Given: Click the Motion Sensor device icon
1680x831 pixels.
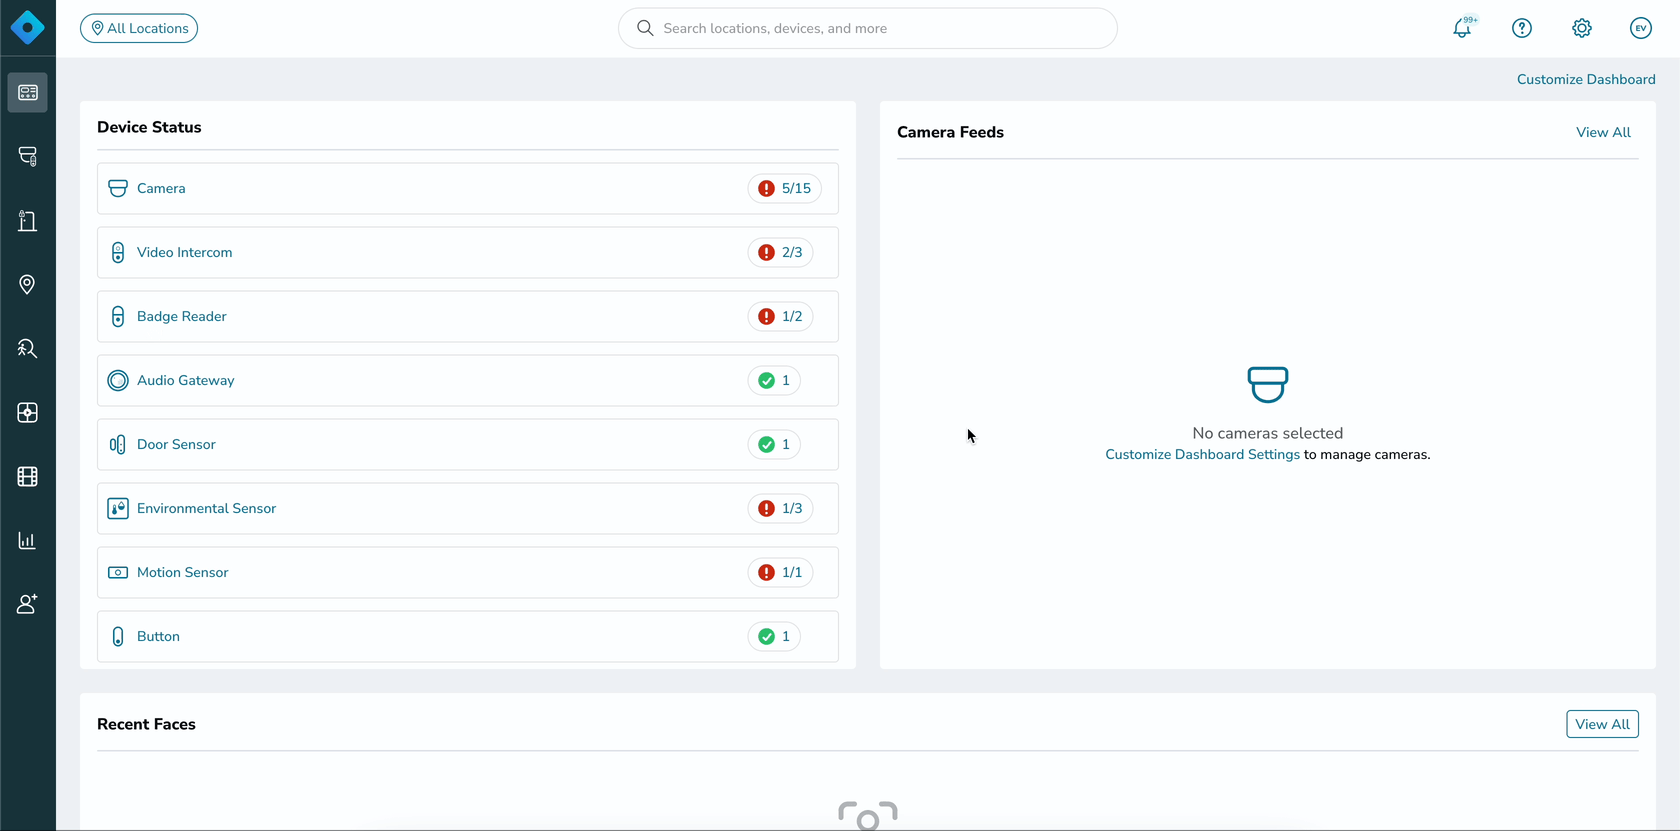Looking at the screenshot, I should 118,572.
